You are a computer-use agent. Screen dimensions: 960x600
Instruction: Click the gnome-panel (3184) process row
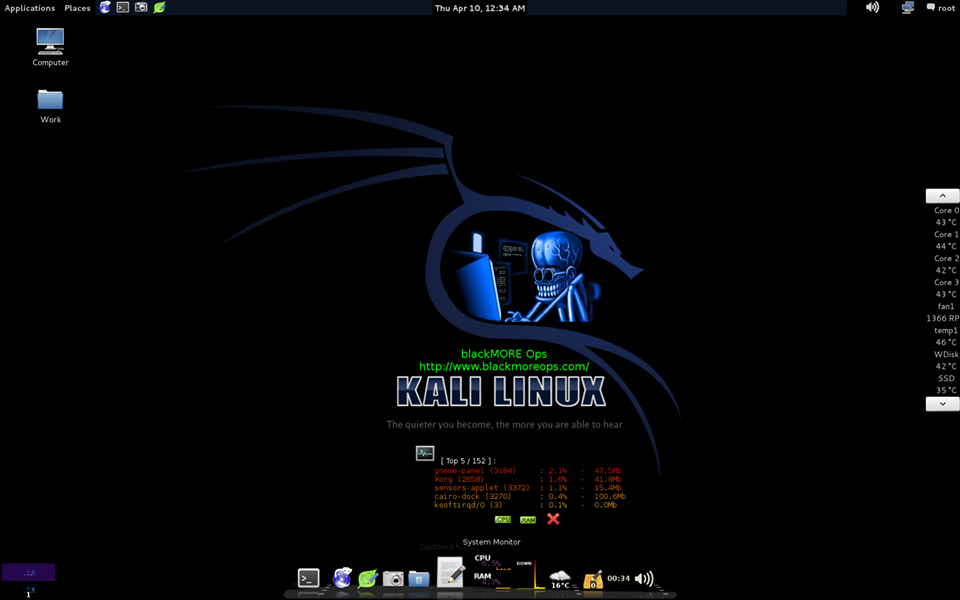[528, 471]
